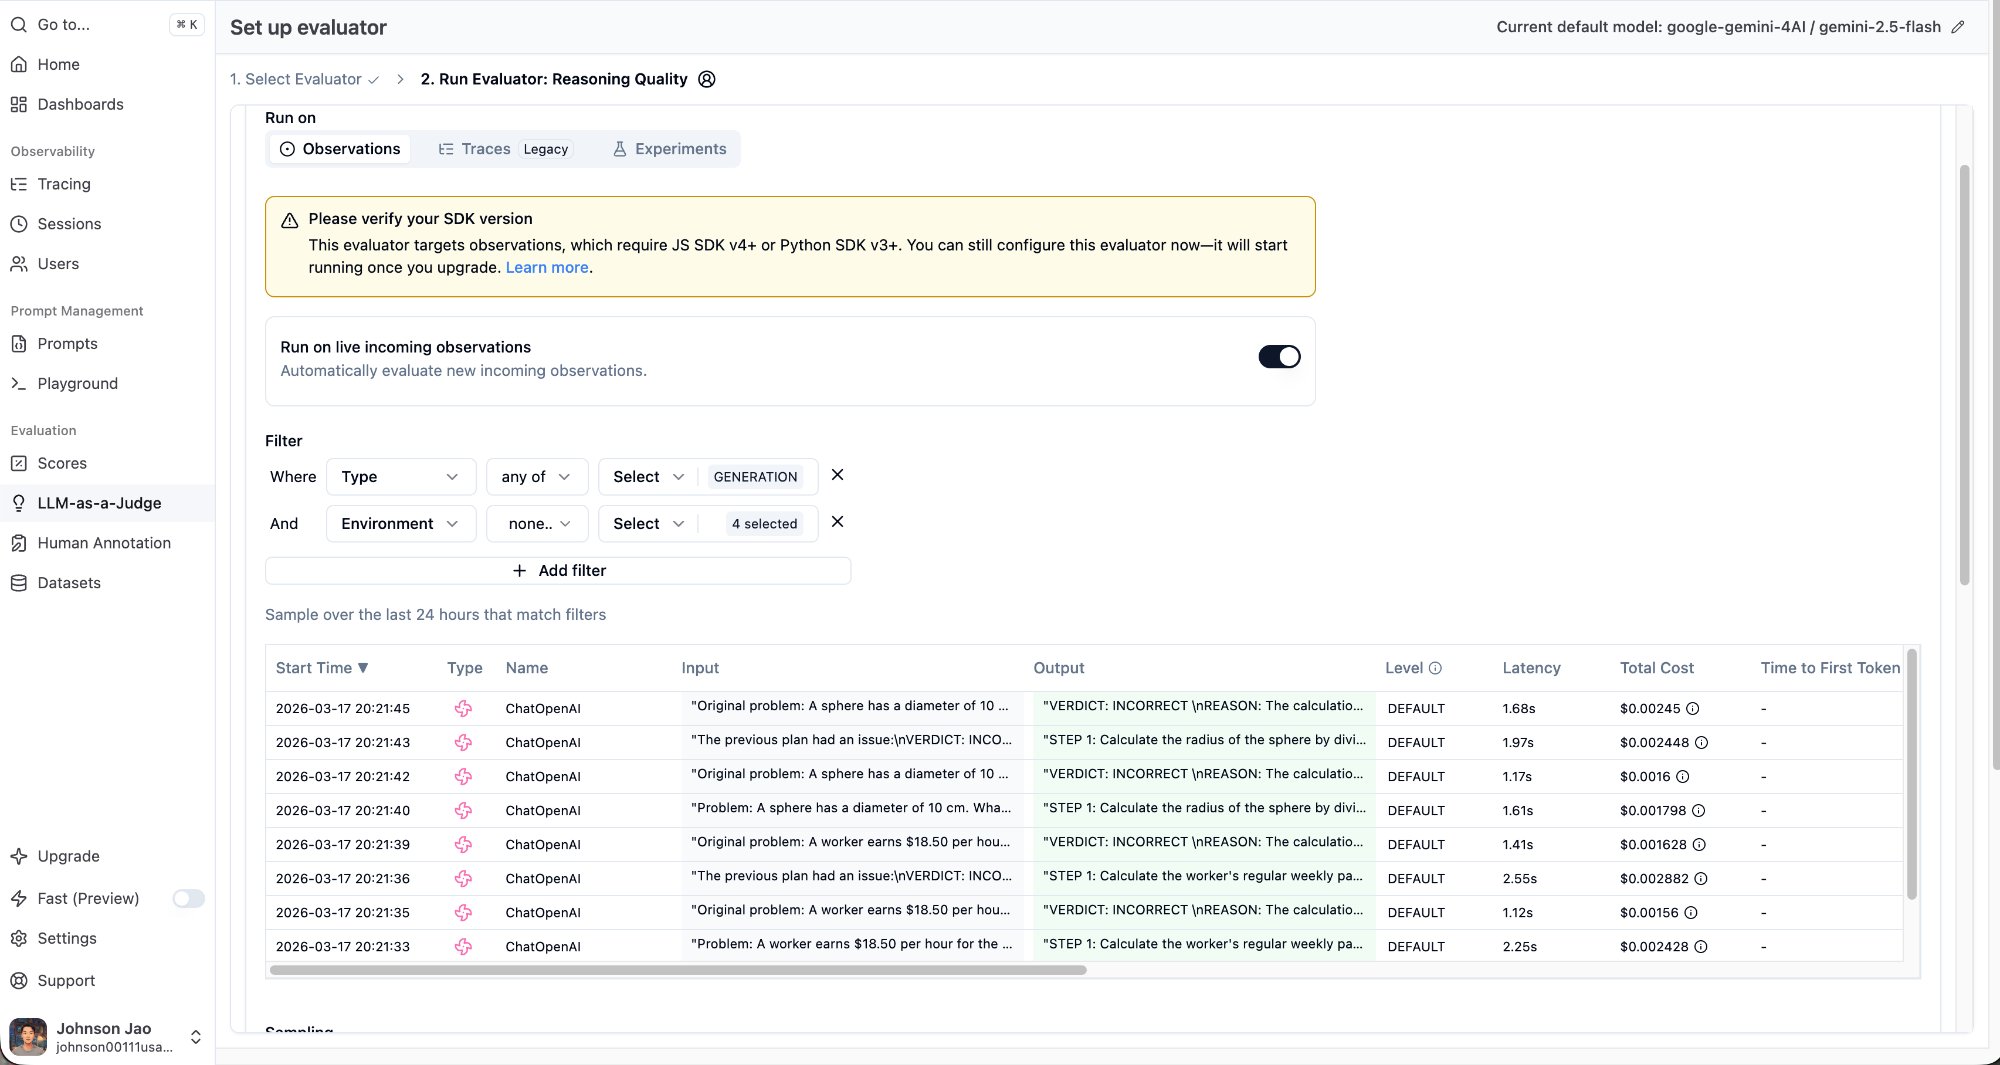The width and height of the screenshot is (2000, 1065).
Task: Open the Type filter dropdown
Action: click(x=400, y=477)
